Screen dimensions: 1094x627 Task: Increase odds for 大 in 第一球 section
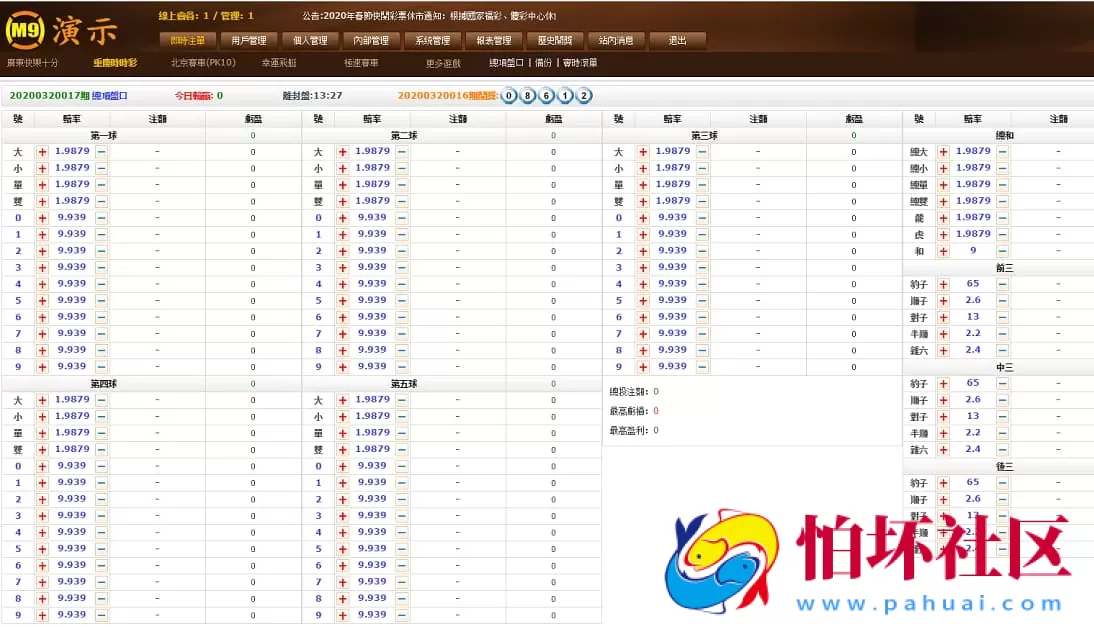coord(40,151)
